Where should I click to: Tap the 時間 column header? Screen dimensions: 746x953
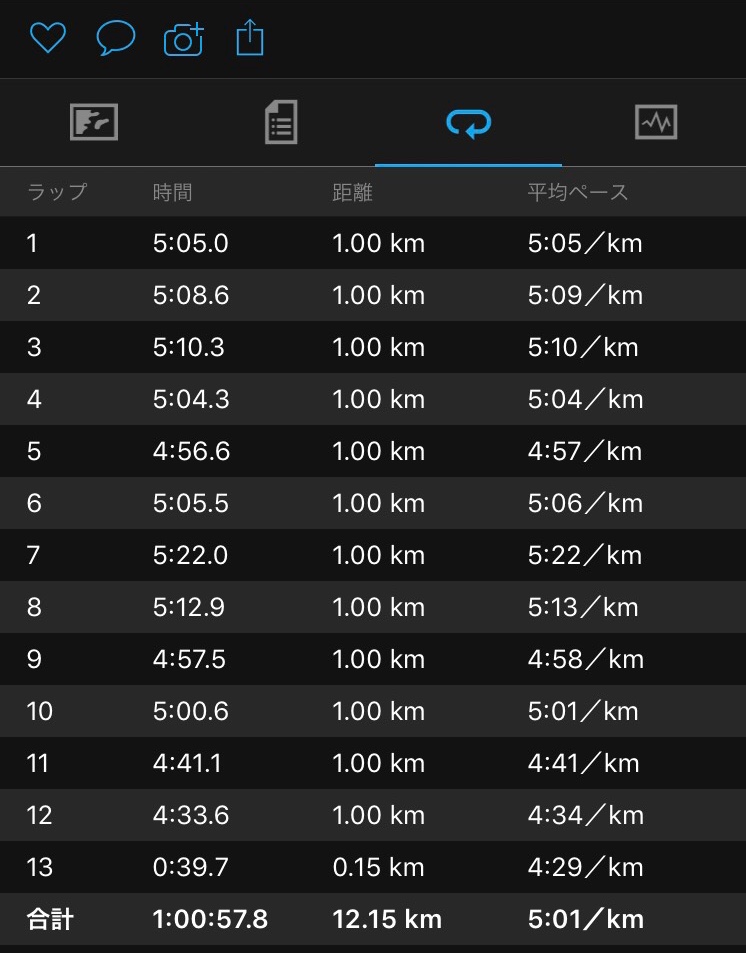click(x=172, y=192)
